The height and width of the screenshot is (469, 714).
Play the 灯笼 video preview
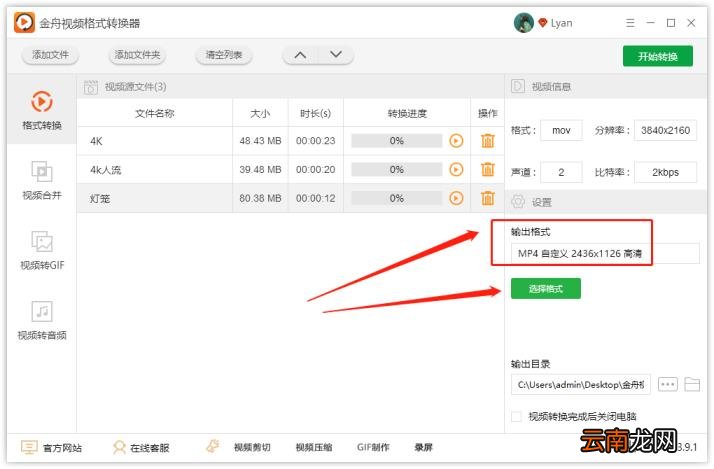point(456,198)
